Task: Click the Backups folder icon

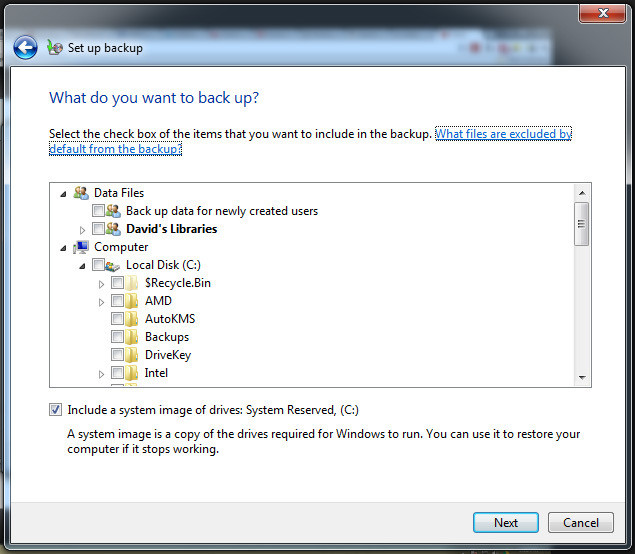Action: [x=133, y=337]
